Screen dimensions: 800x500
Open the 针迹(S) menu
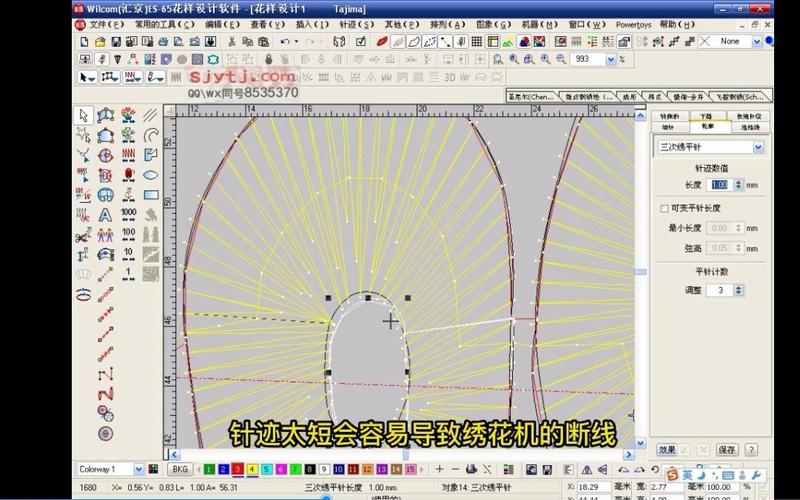pyautogui.click(x=357, y=24)
